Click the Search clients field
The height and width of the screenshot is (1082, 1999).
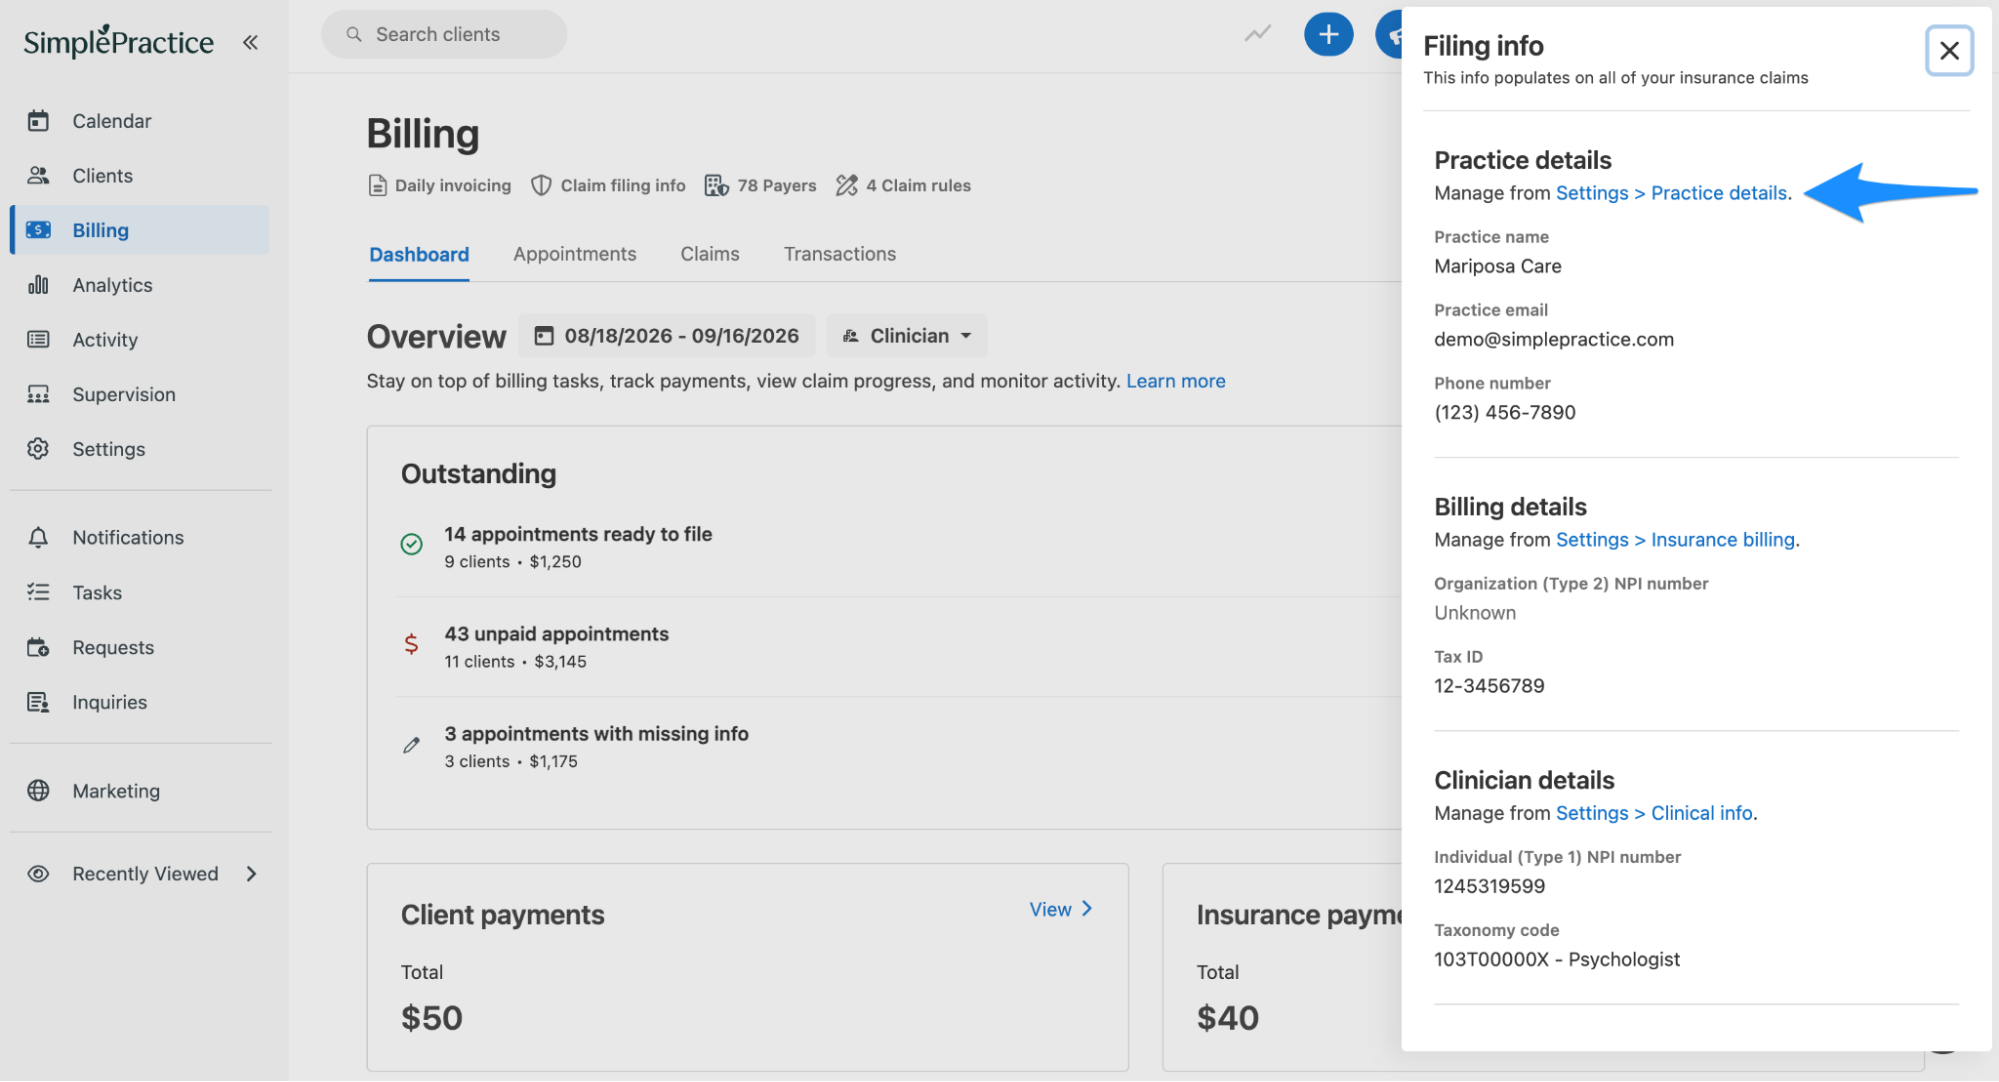click(x=444, y=35)
